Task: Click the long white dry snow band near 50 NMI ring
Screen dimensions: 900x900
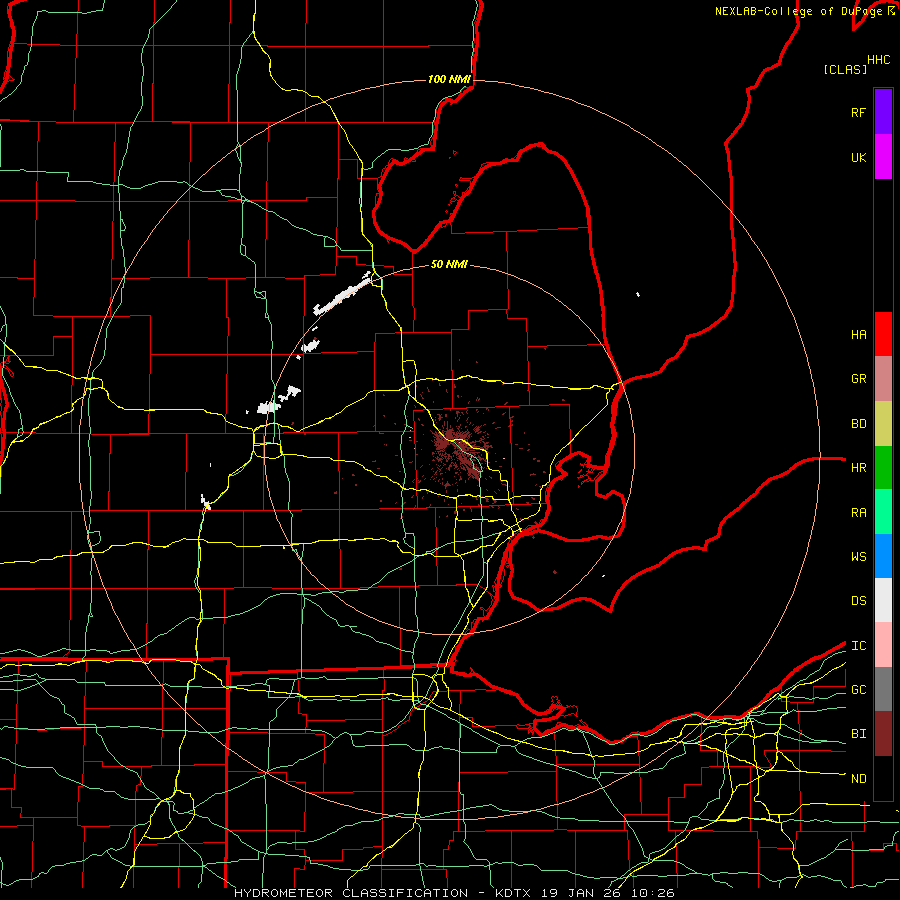Action: pos(343,294)
